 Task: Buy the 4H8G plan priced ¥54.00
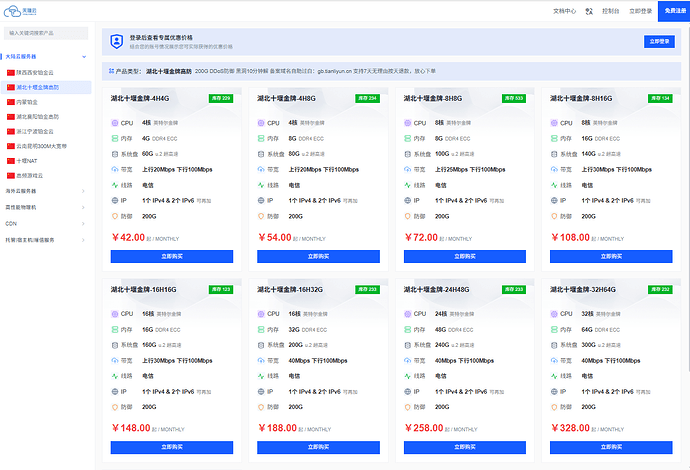[318, 257]
